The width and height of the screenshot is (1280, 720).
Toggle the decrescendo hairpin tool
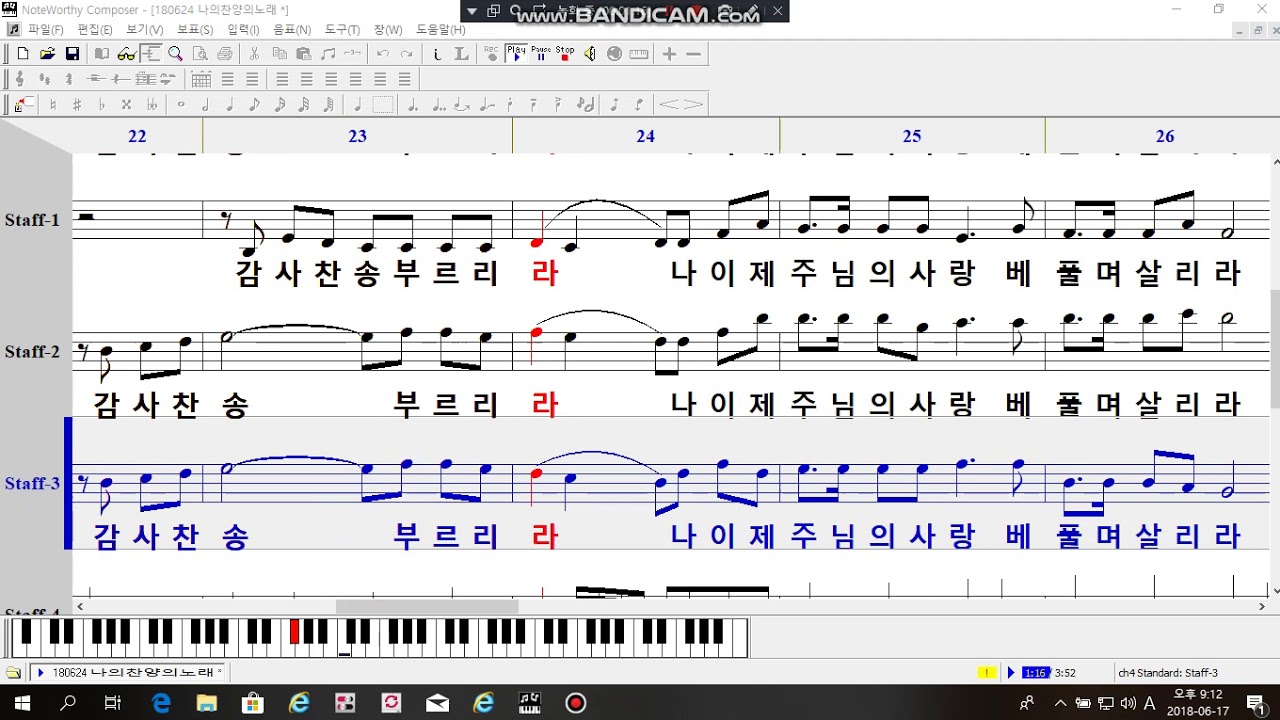click(693, 104)
